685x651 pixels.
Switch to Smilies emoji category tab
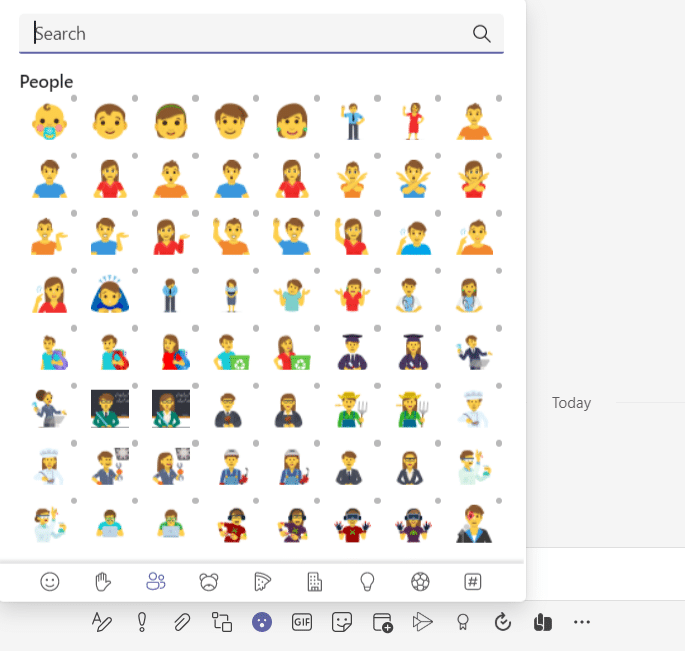pyautogui.click(x=50, y=582)
